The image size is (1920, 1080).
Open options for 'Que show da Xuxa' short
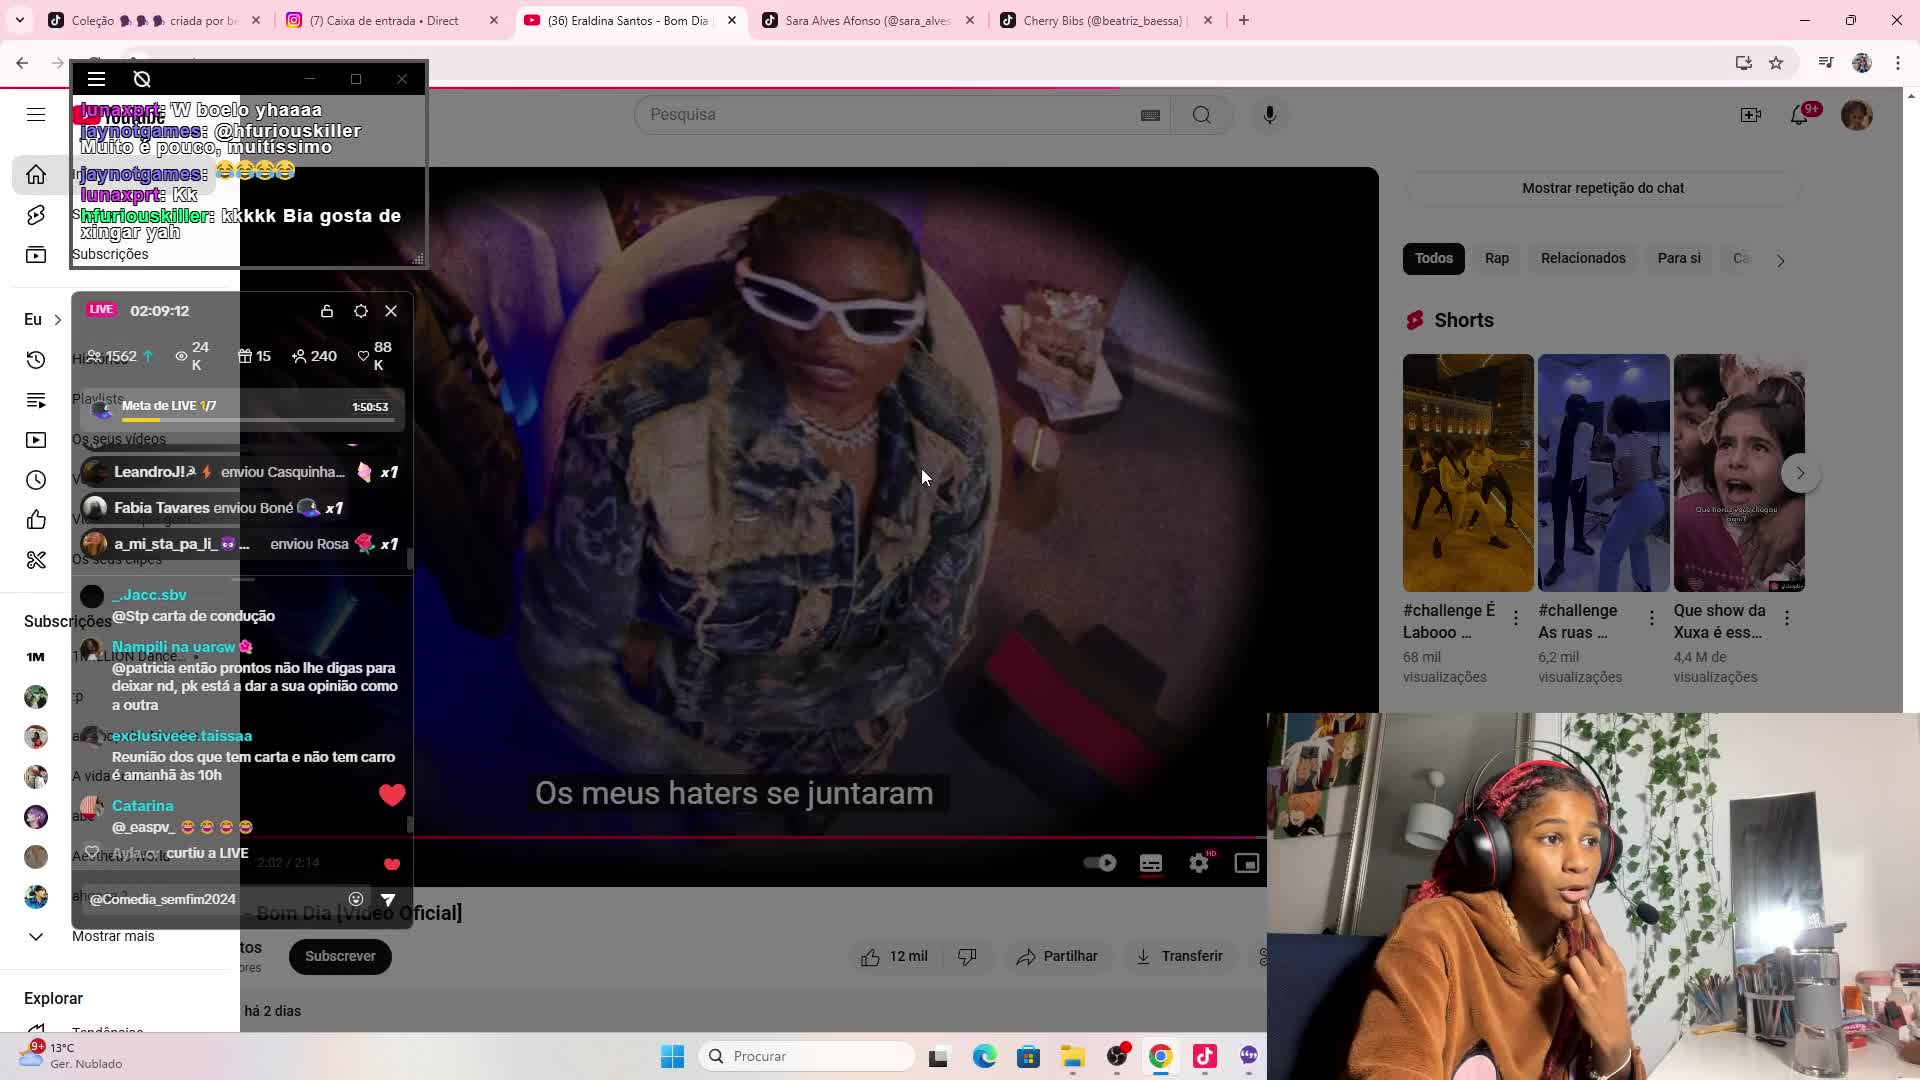(1787, 619)
